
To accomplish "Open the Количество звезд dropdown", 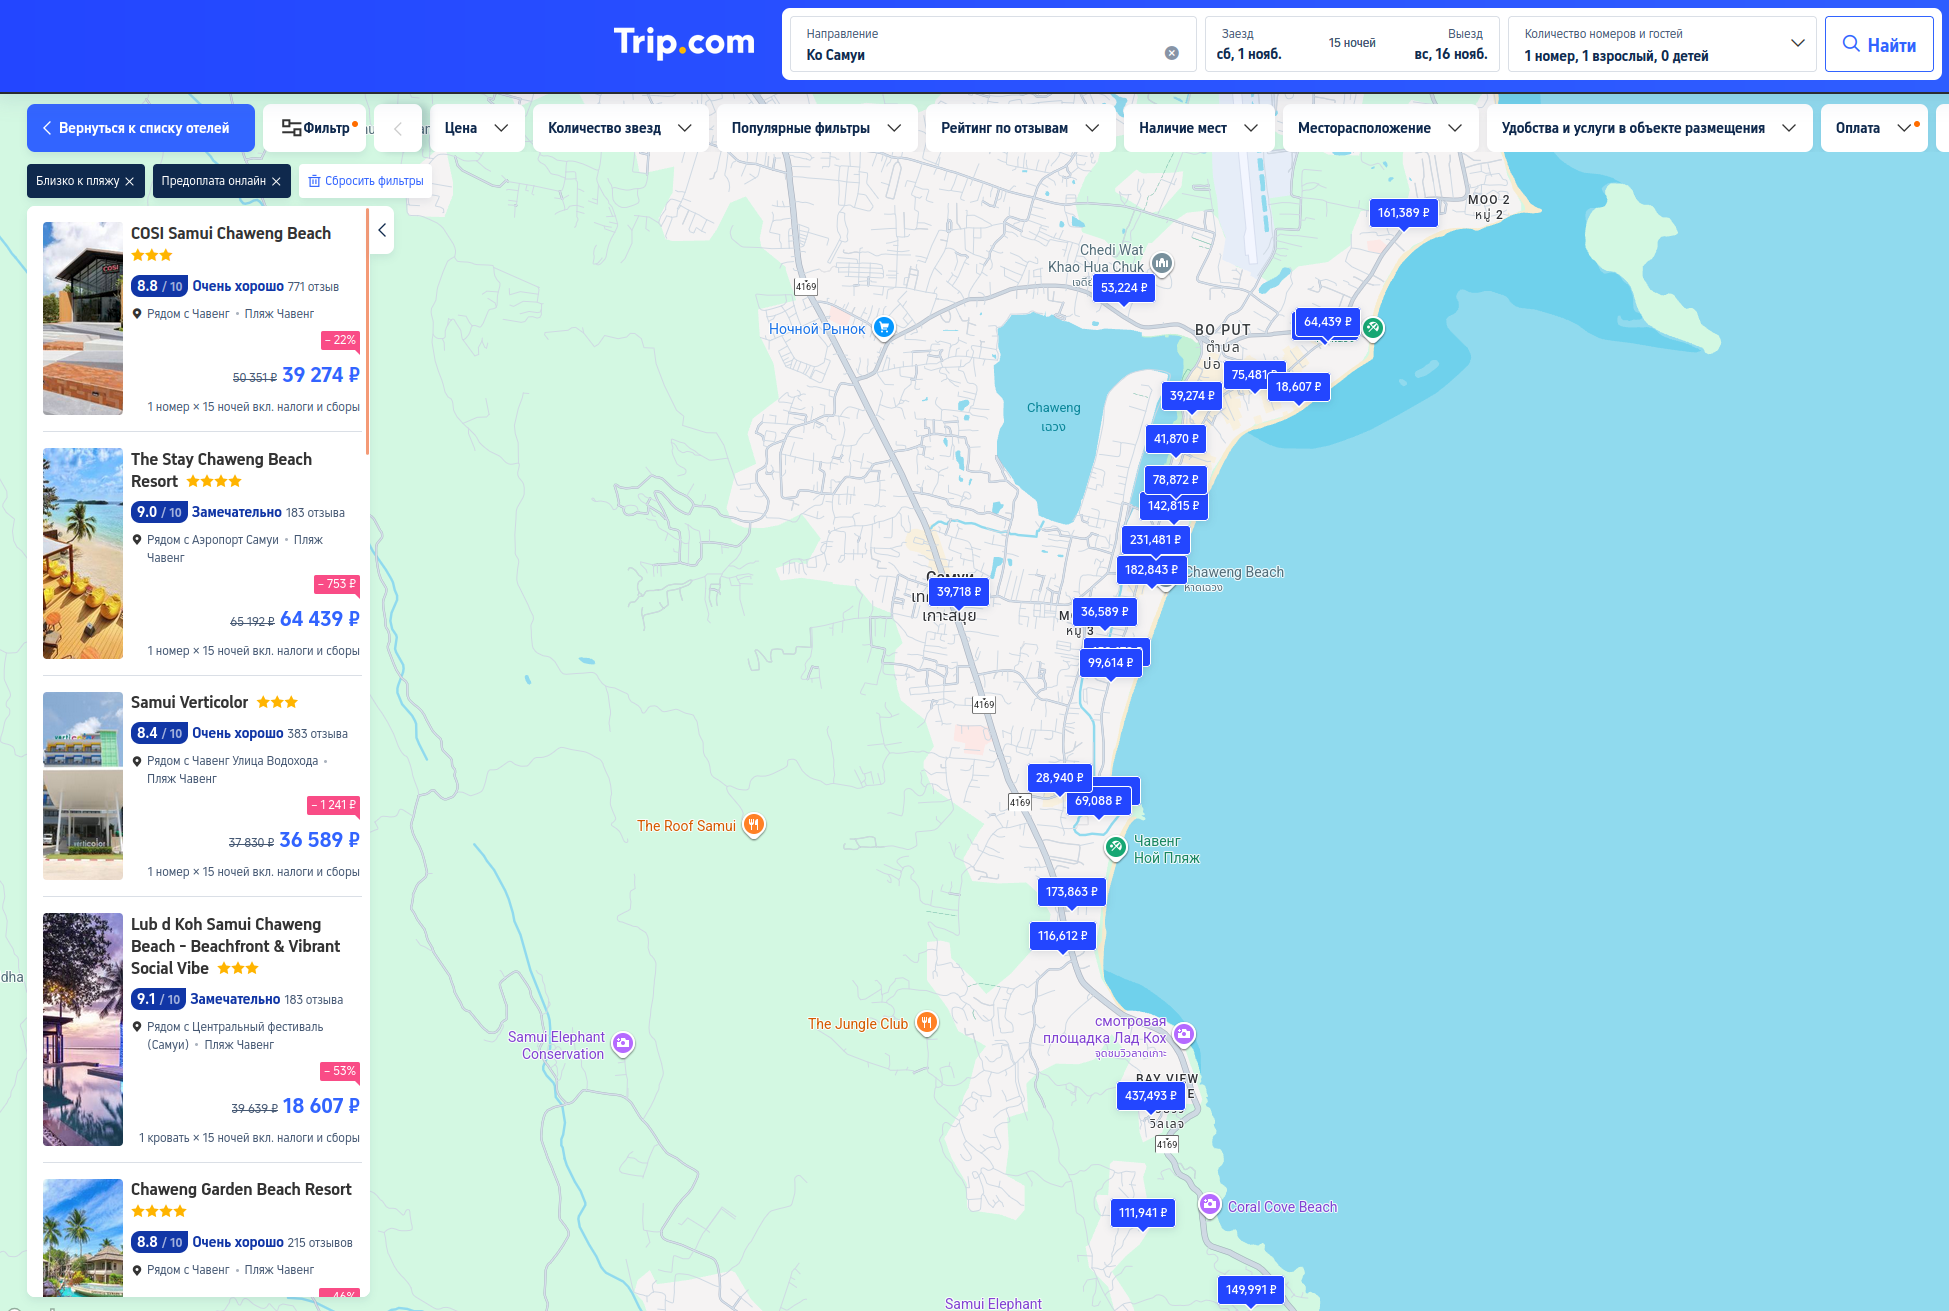I will point(620,128).
